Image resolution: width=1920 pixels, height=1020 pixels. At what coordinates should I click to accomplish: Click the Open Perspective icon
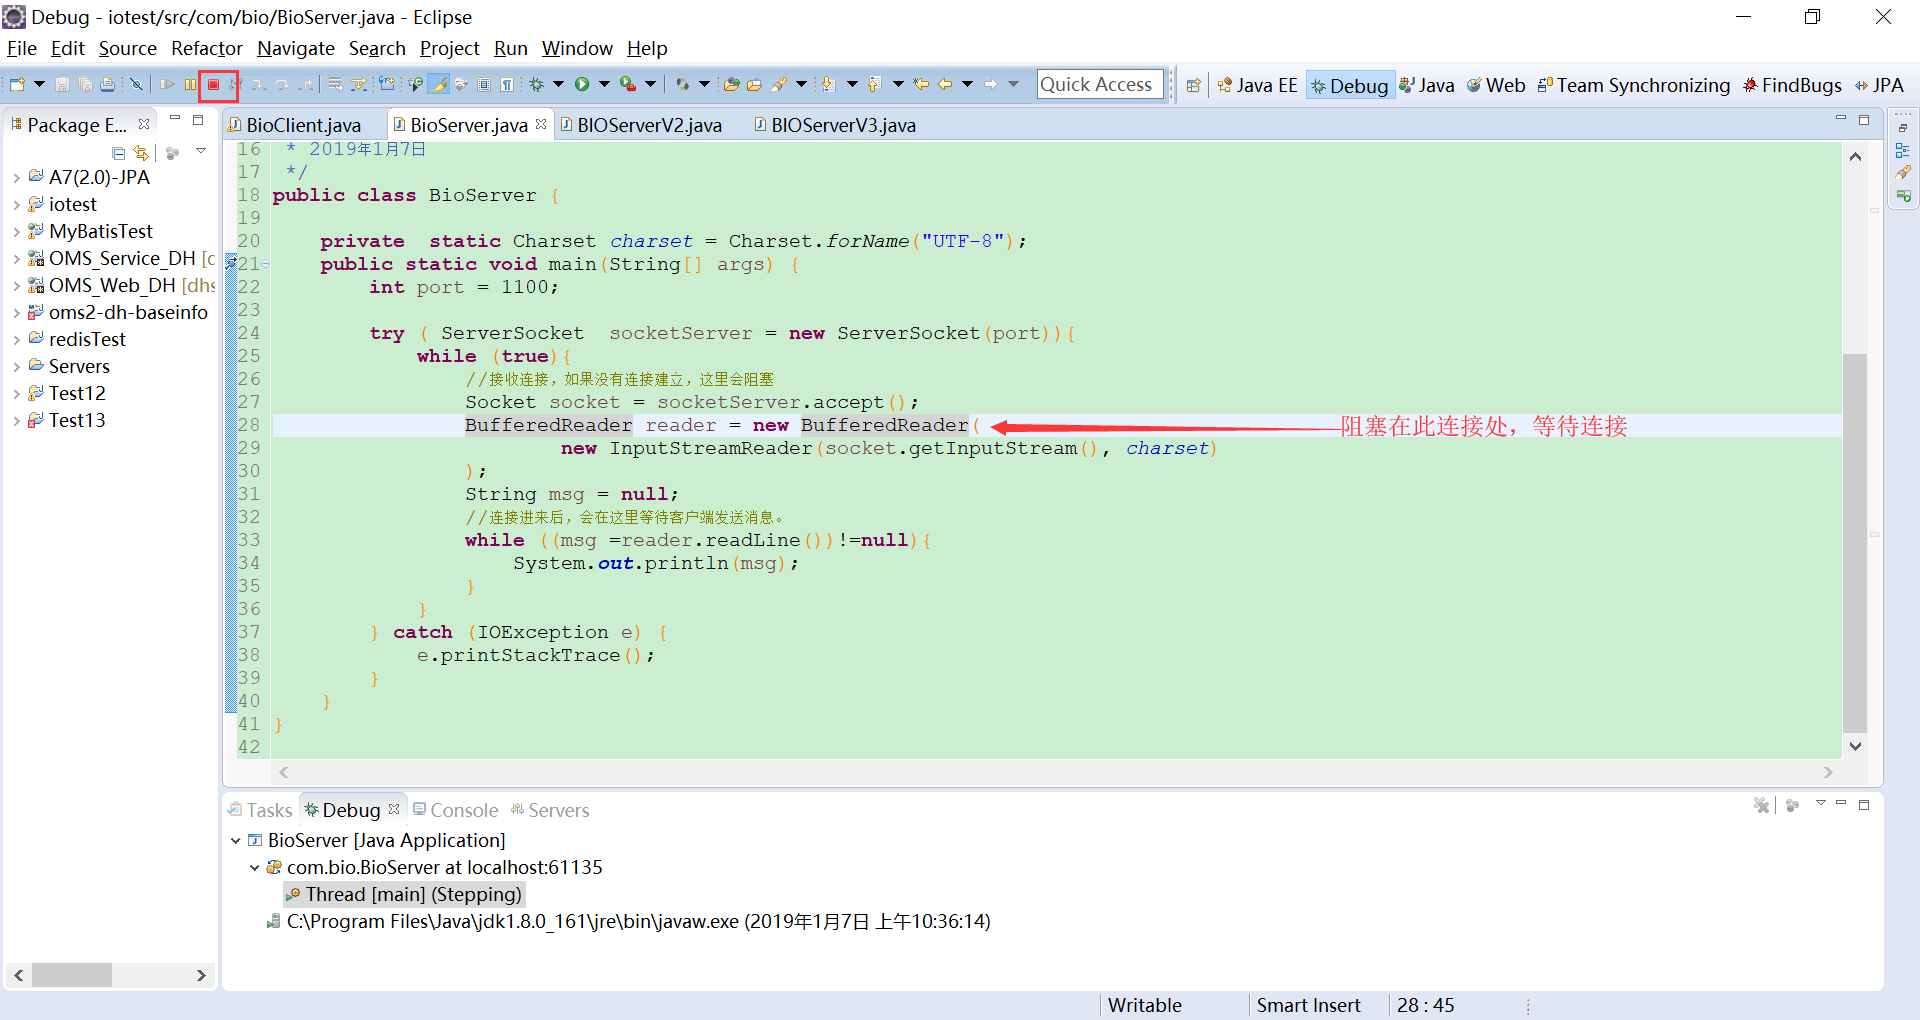(x=1193, y=85)
